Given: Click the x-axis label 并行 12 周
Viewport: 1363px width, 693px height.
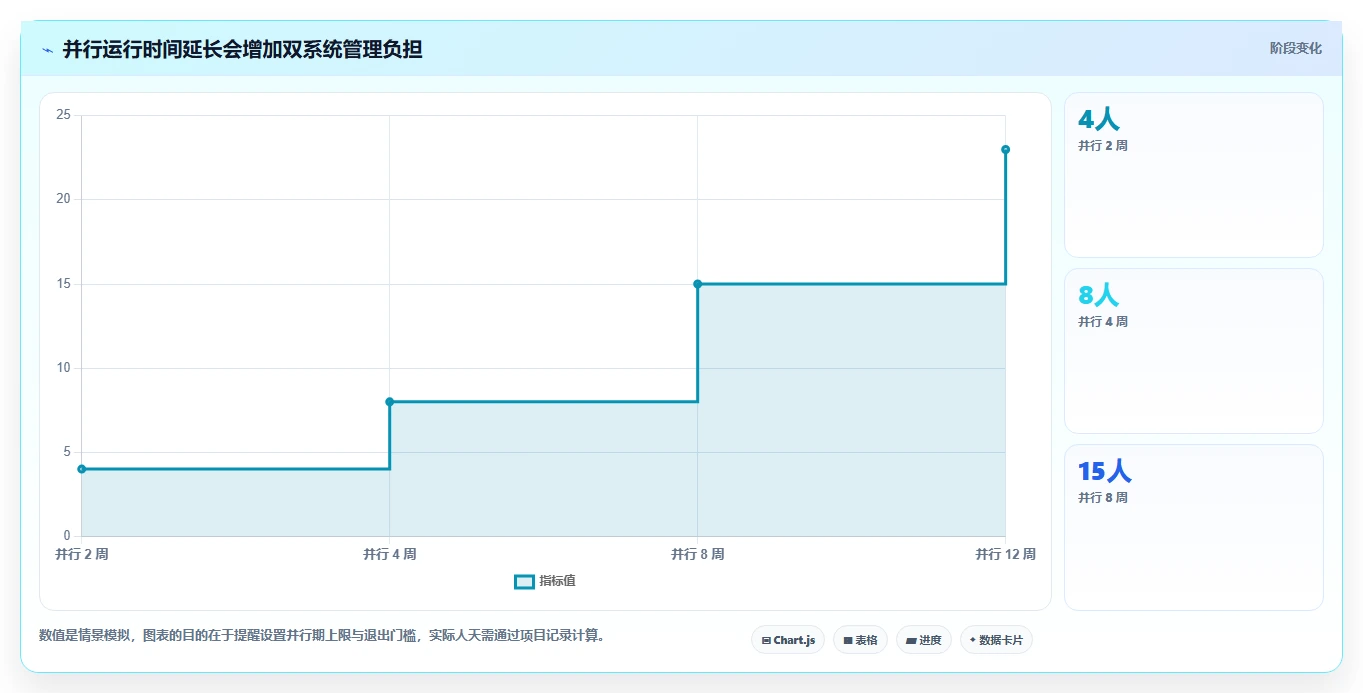Looking at the screenshot, I should click(1005, 554).
